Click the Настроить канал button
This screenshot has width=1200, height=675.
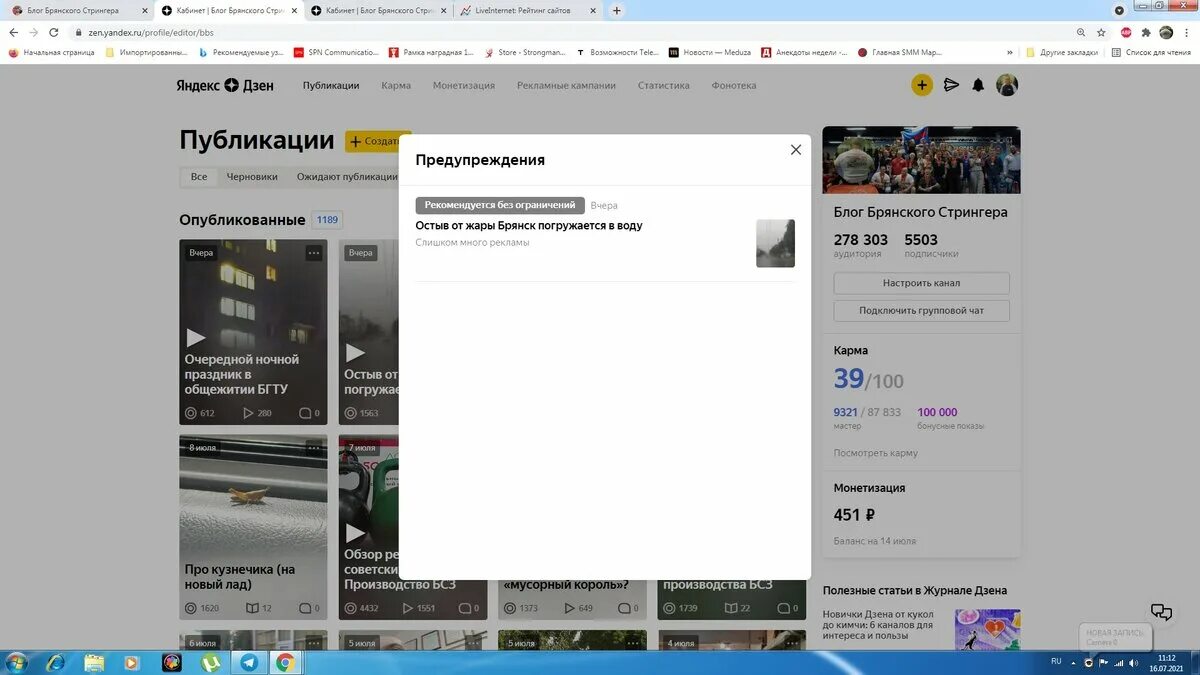click(x=919, y=283)
